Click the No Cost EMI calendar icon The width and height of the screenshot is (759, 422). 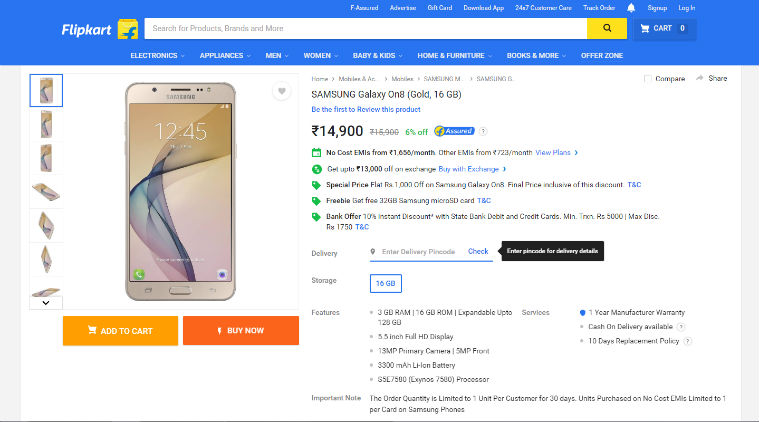click(316, 152)
